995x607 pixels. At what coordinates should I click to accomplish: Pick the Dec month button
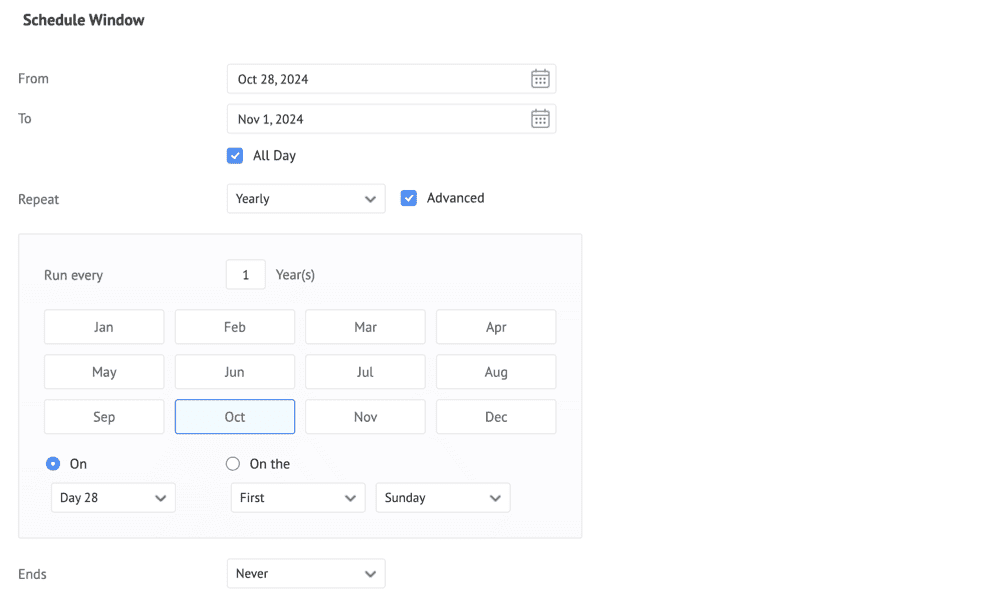496,417
